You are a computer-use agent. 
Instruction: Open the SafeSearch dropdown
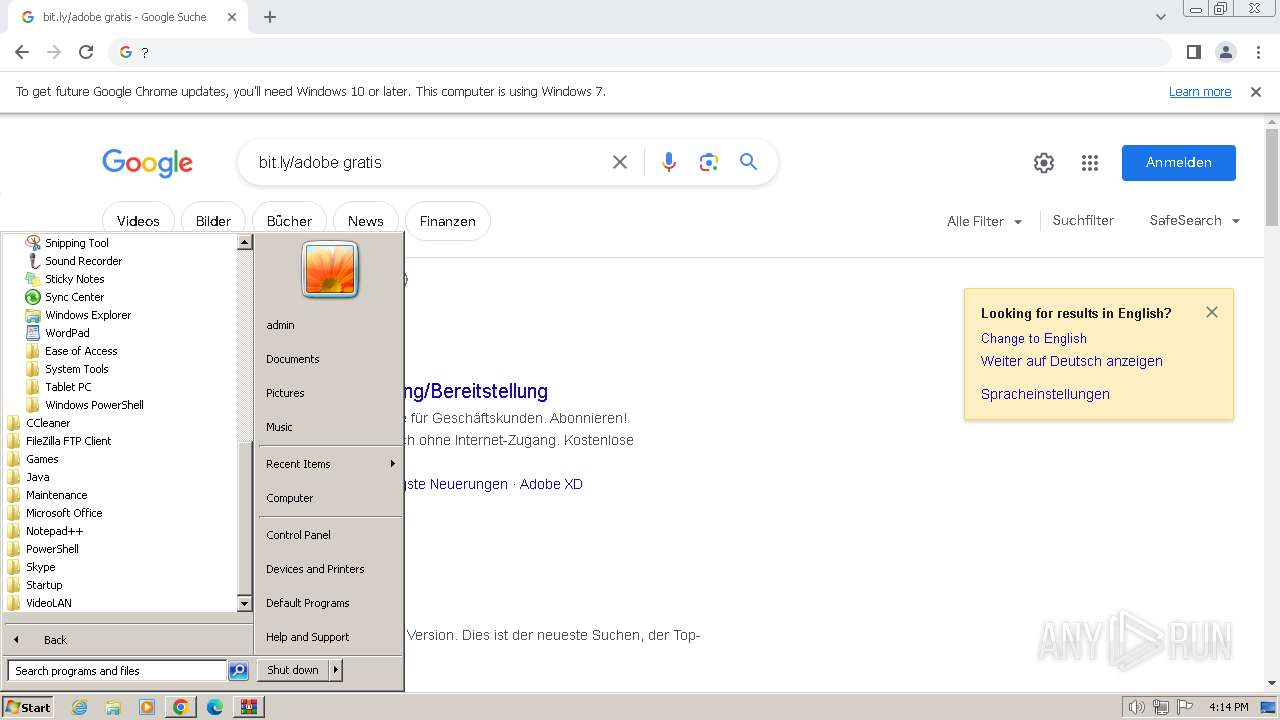coord(1195,221)
